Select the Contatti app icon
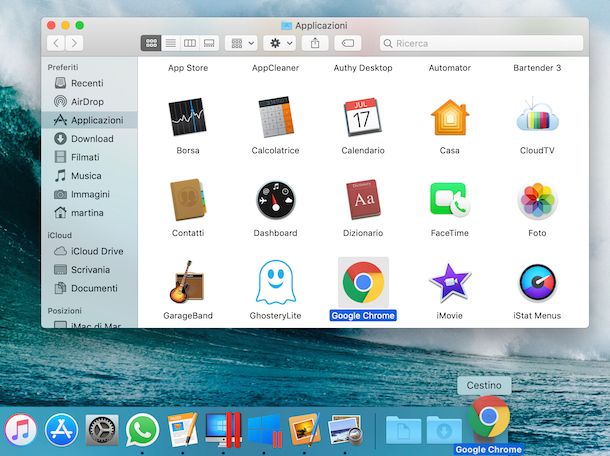 [x=188, y=200]
